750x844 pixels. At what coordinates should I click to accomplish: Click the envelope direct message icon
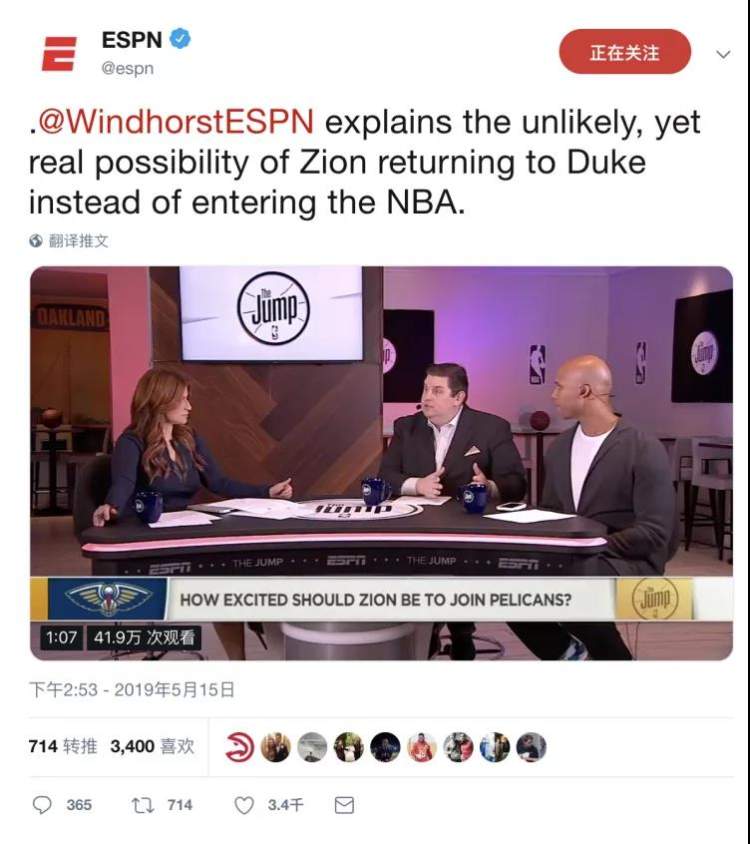point(344,805)
